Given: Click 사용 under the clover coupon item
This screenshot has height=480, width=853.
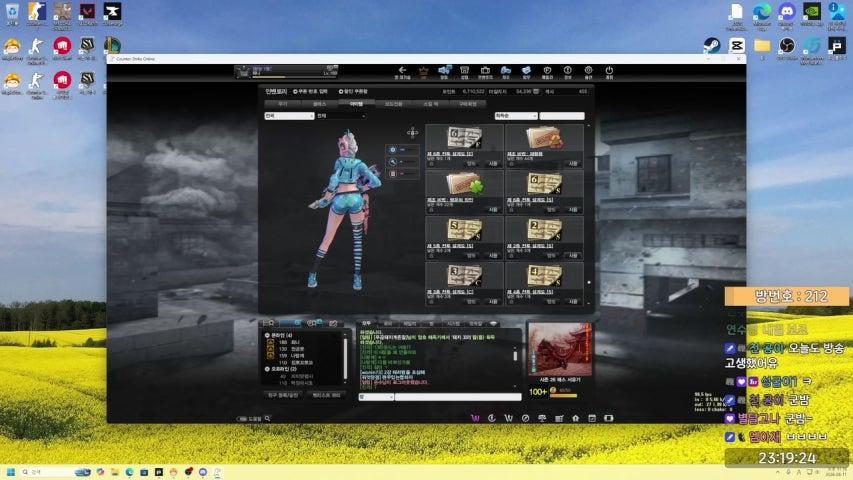Looking at the screenshot, I should click(x=493, y=210).
